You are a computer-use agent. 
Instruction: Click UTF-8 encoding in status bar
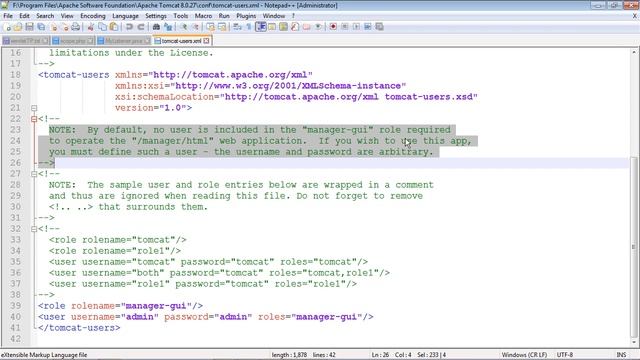tap(565, 355)
